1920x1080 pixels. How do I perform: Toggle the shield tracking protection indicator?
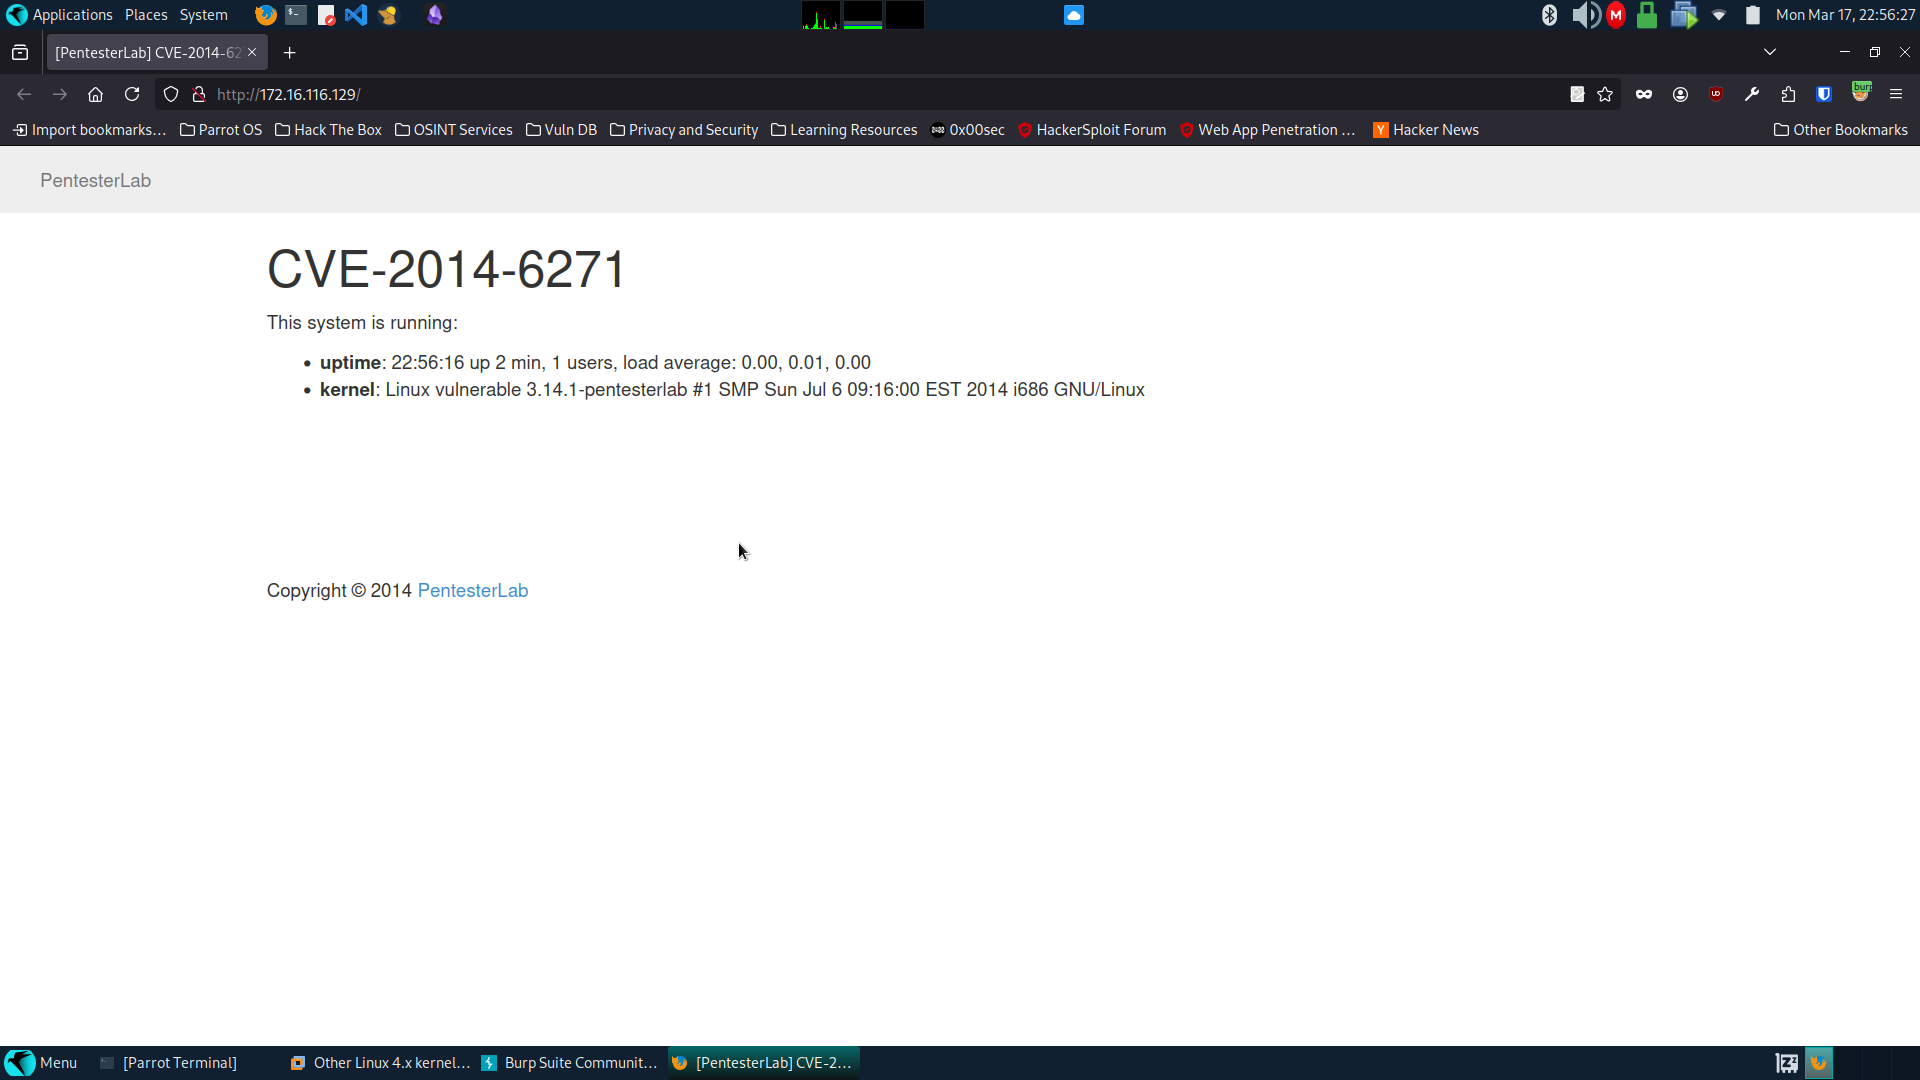(x=170, y=94)
